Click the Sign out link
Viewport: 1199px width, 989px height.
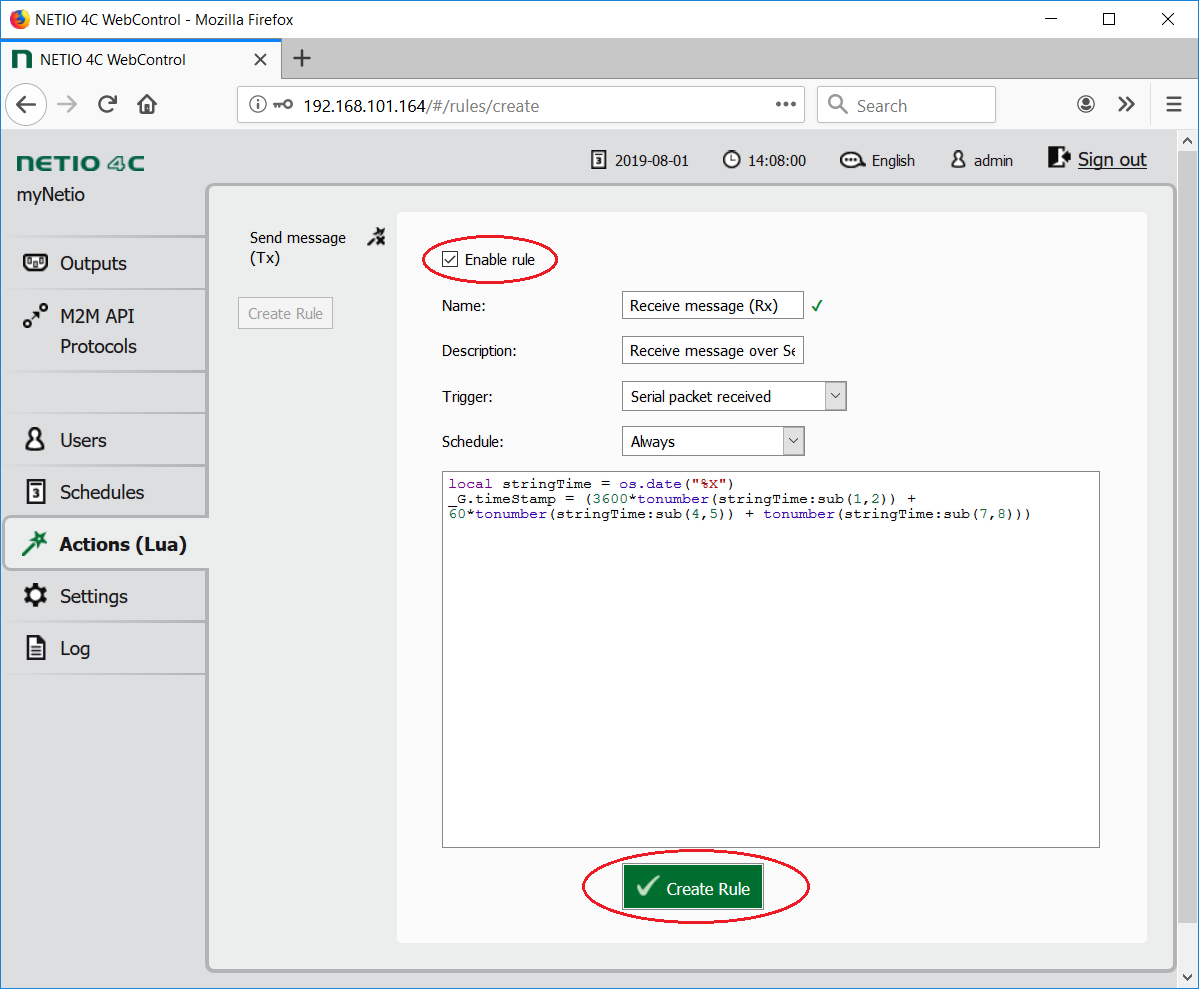click(x=1111, y=159)
